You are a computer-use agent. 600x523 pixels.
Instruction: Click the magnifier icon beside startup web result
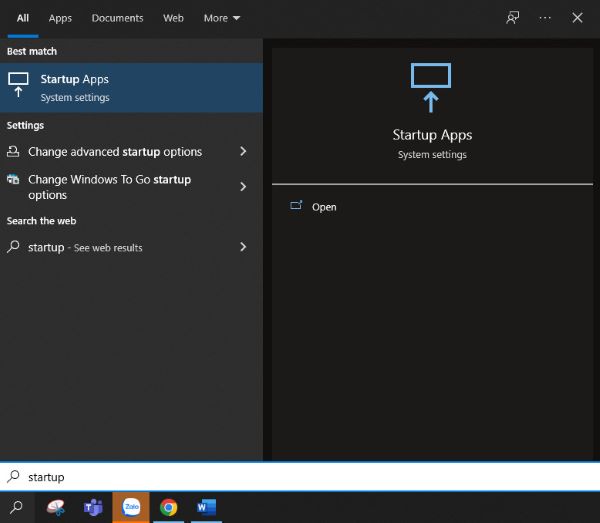coord(13,247)
